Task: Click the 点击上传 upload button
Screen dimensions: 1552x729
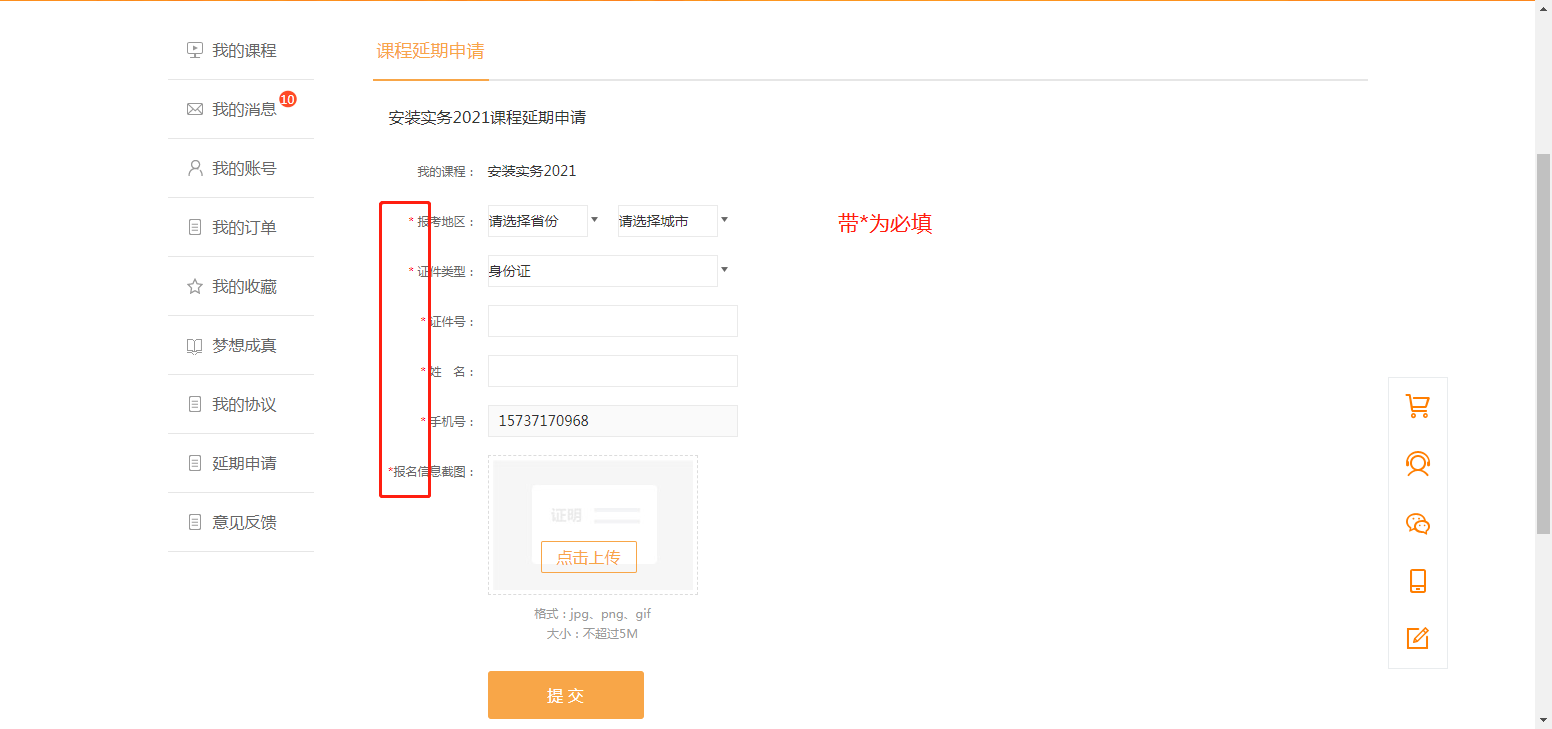Action: pyautogui.click(x=588, y=557)
